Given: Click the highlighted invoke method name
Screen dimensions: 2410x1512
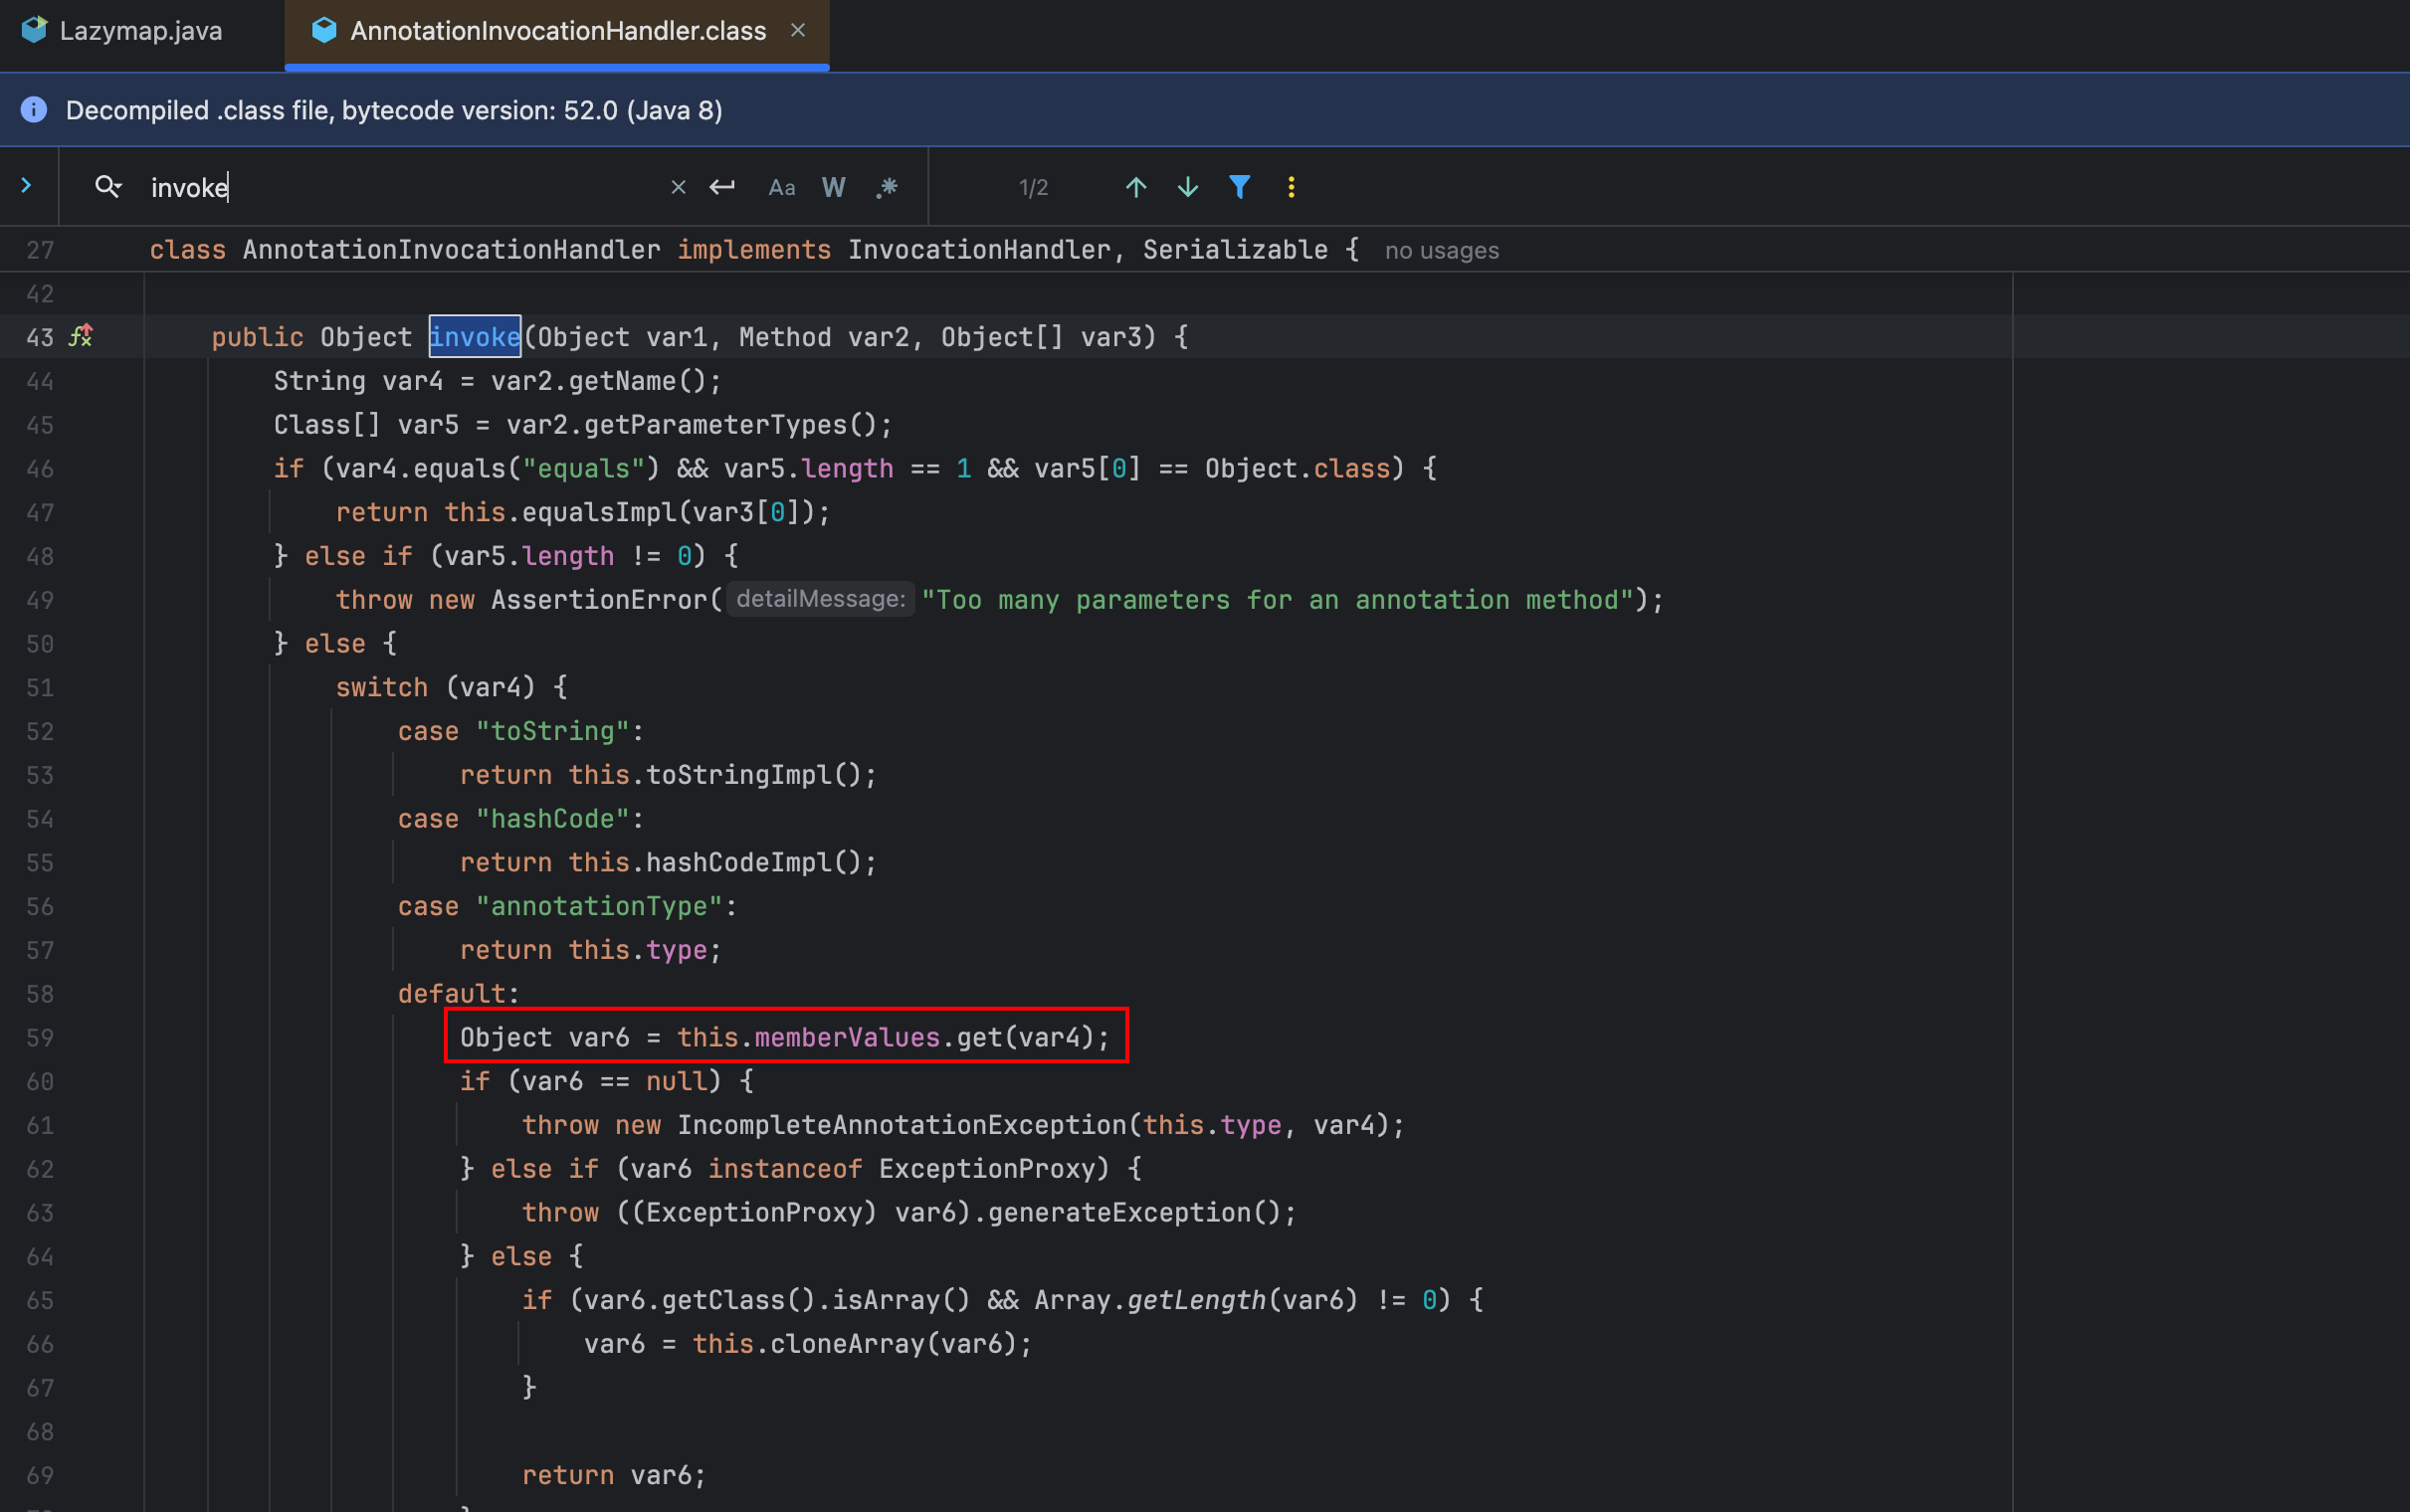Looking at the screenshot, I should point(475,337).
